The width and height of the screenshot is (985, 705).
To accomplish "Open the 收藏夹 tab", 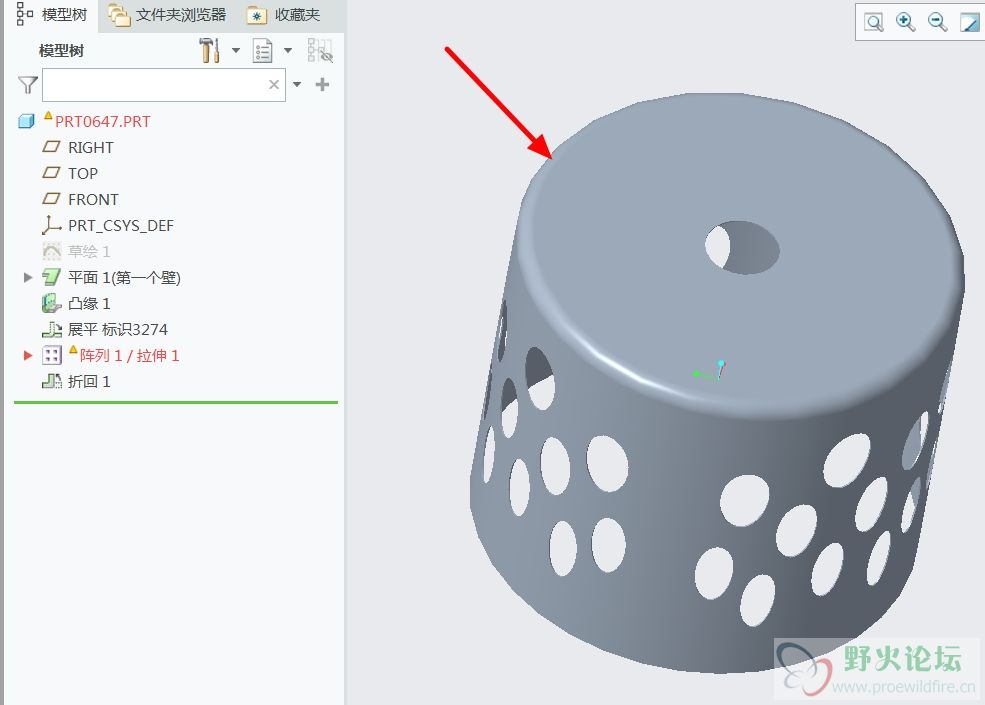I will (284, 14).
